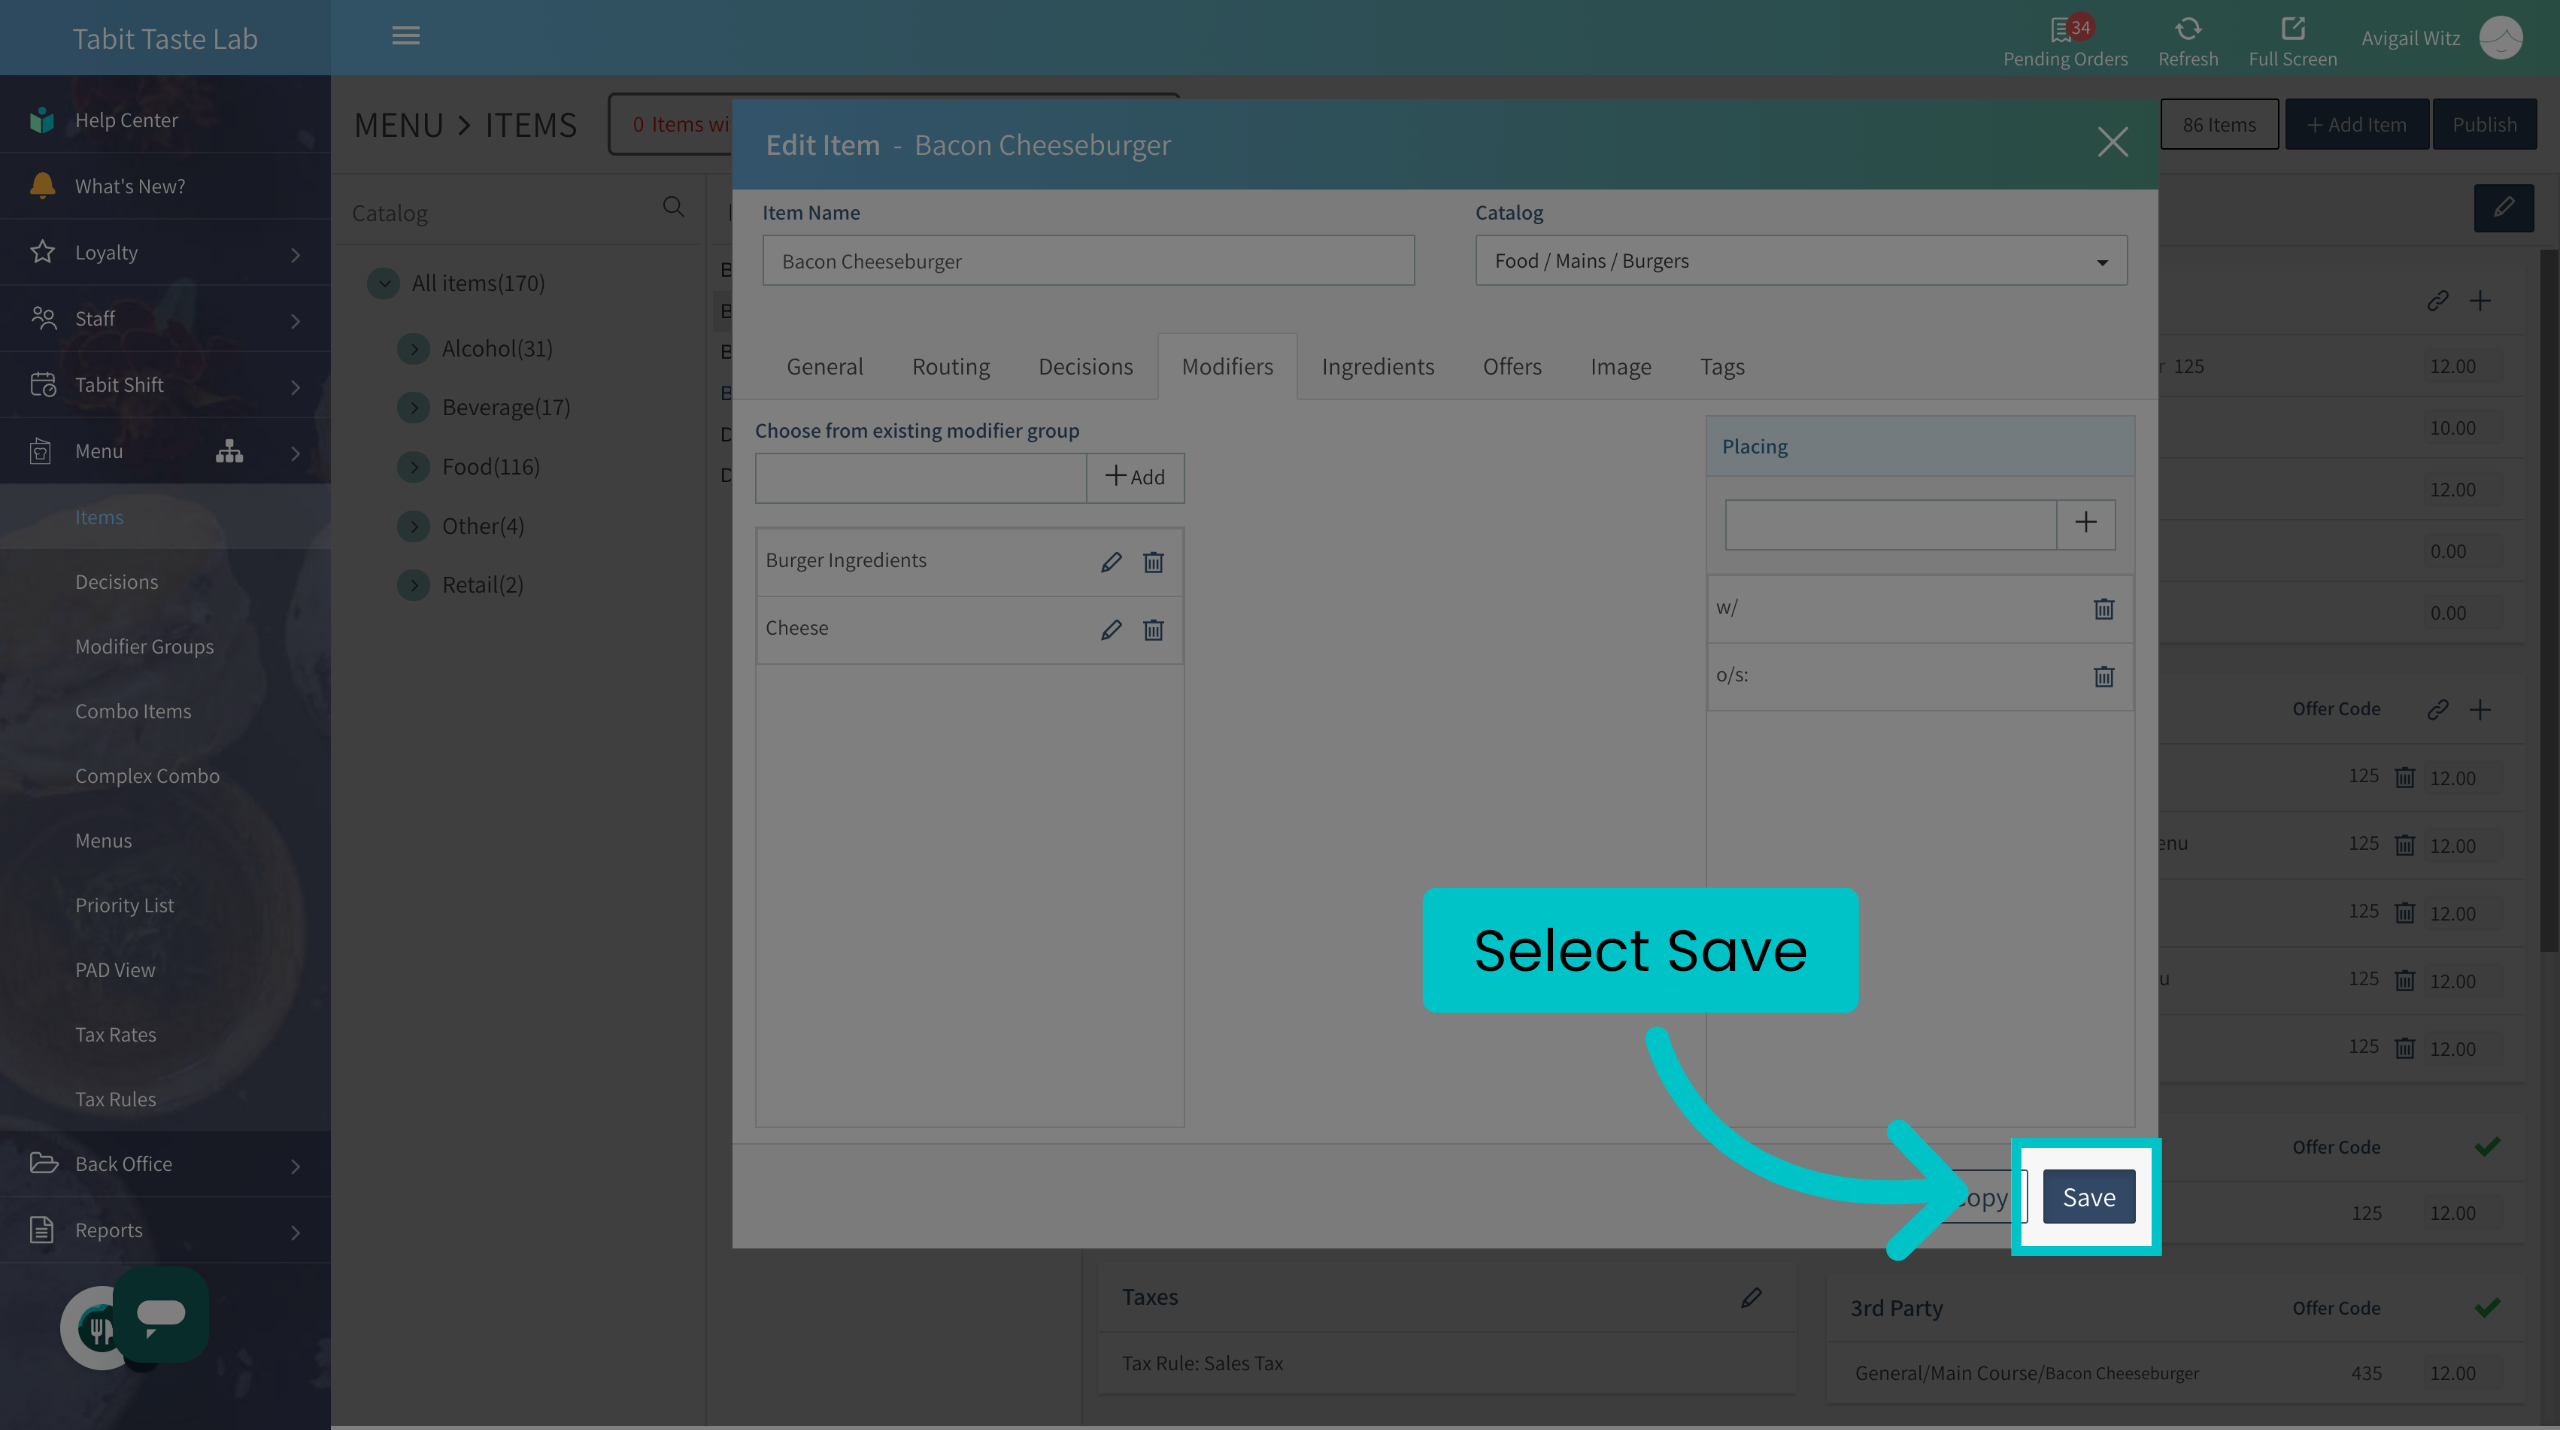Open the Image tab

[1620, 367]
